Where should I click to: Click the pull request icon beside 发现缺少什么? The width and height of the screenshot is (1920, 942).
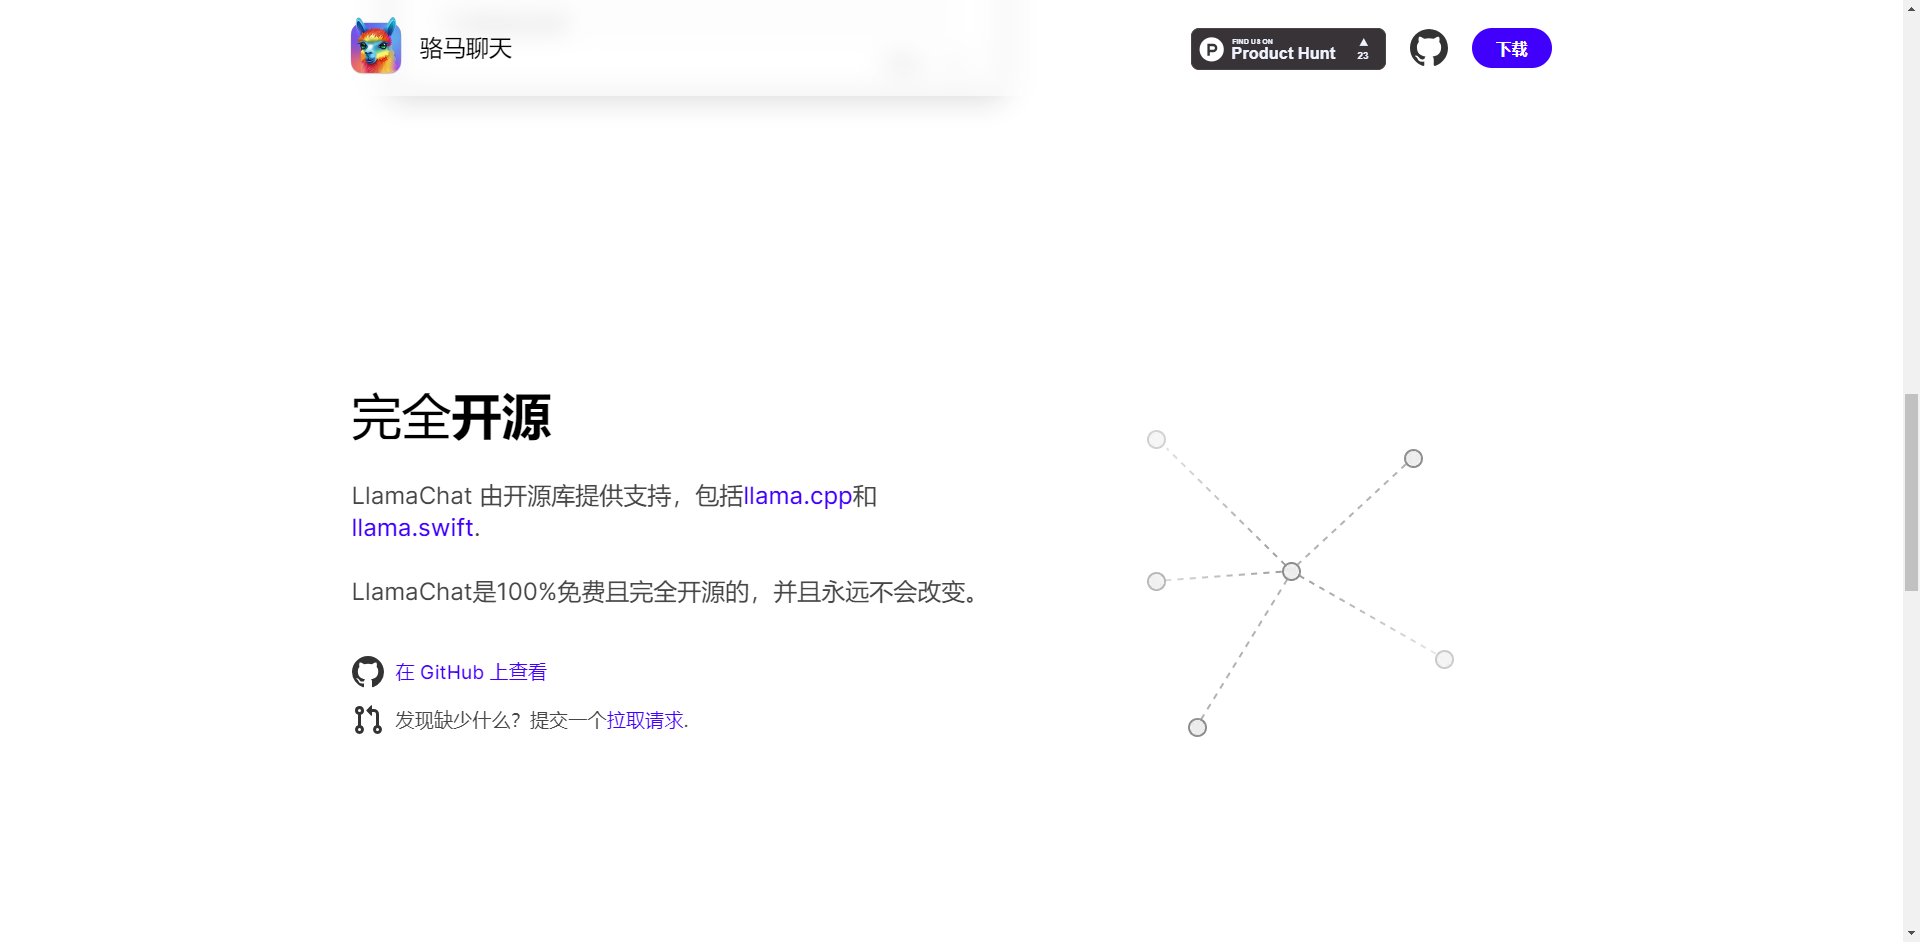(368, 720)
